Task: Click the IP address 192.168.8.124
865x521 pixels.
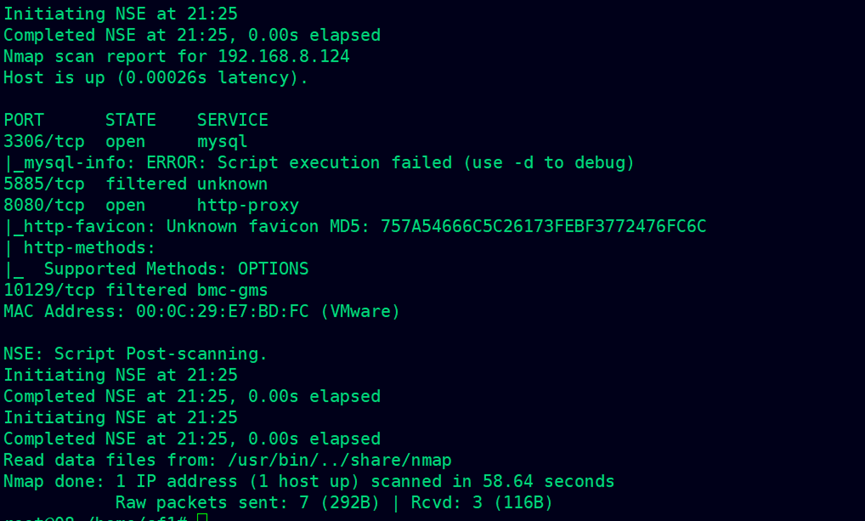Action: coord(284,56)
